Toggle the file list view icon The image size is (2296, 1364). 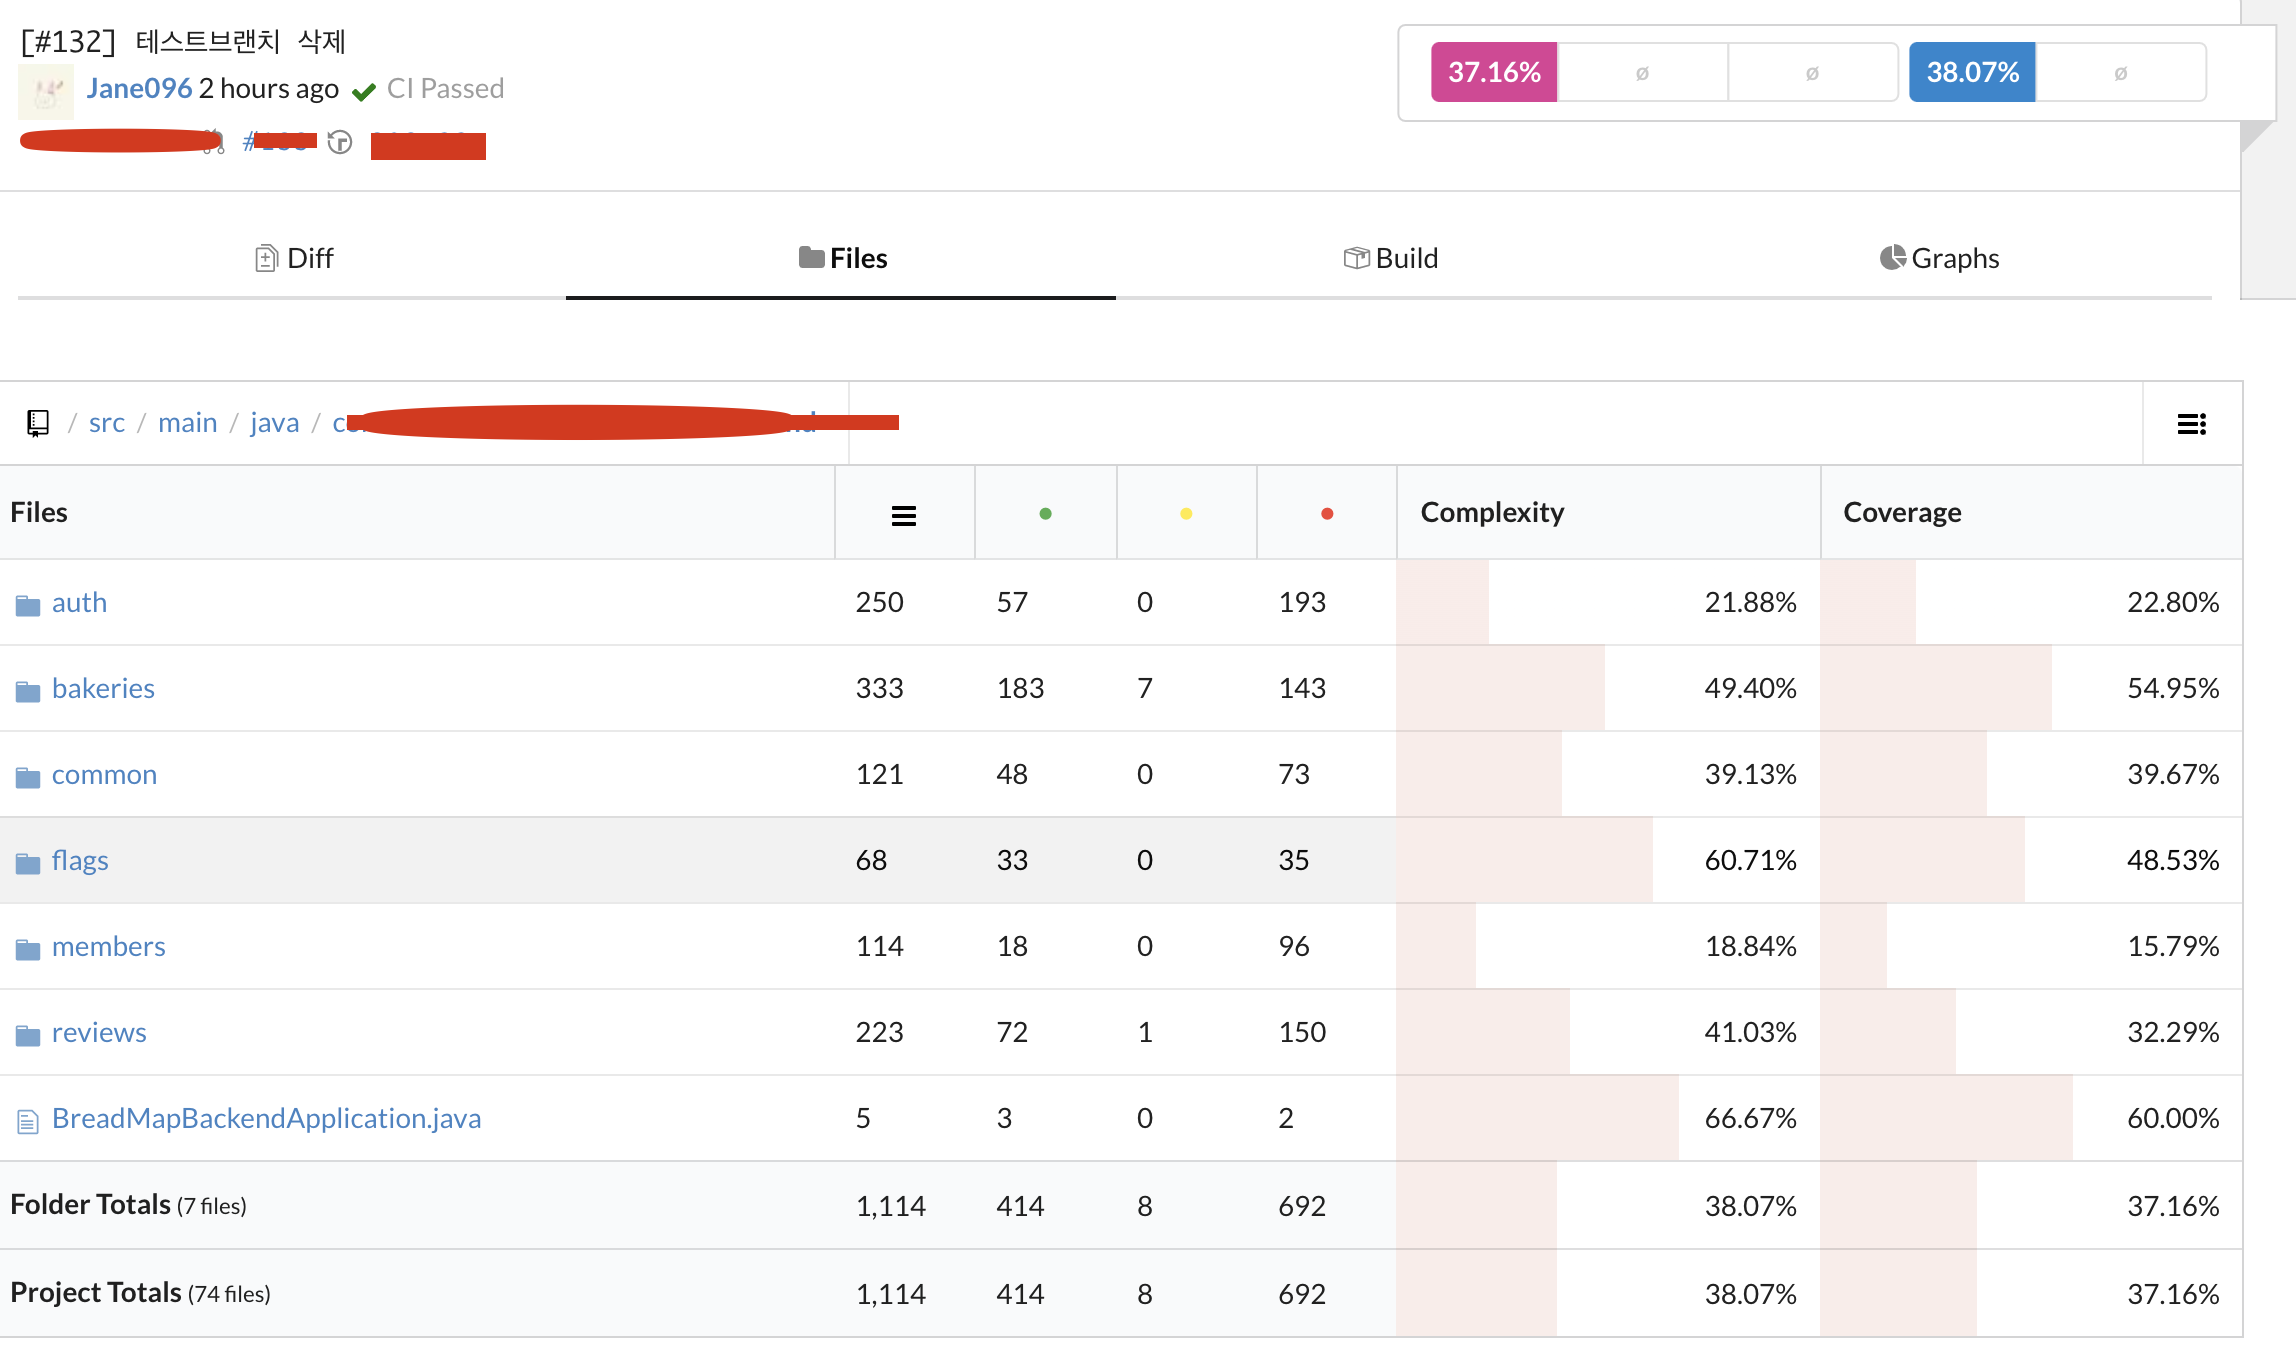point(2191,424)
